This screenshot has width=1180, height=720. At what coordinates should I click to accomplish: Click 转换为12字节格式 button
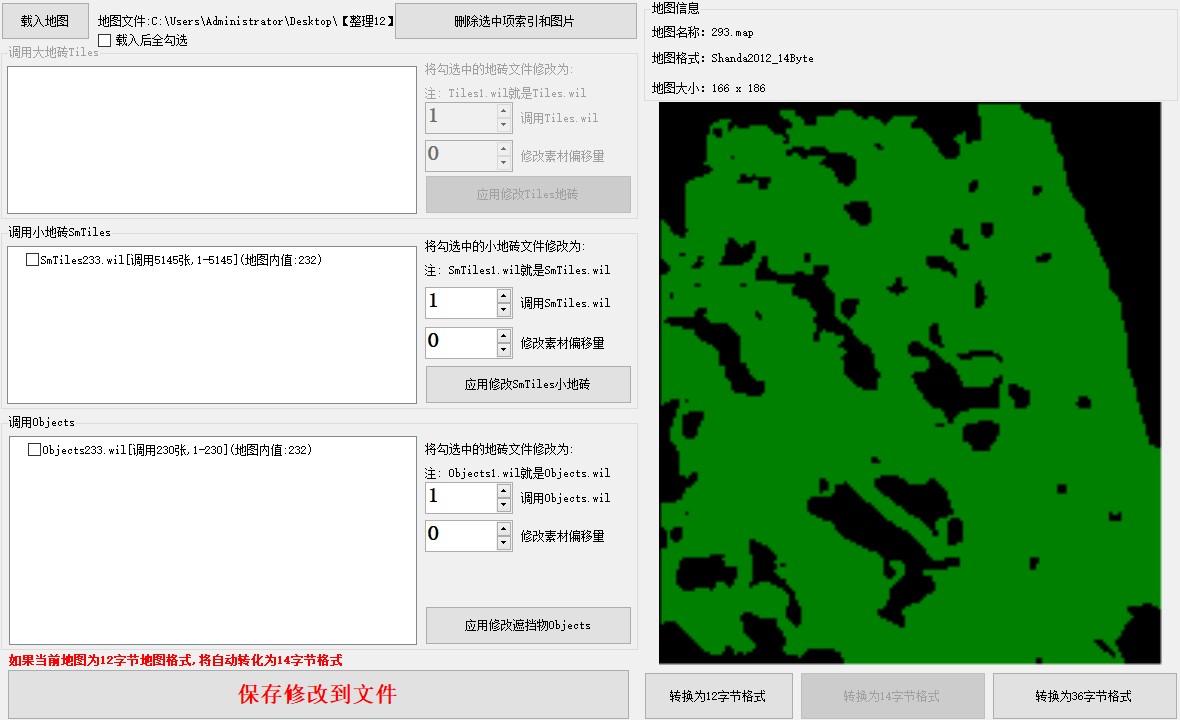(718, 696)
